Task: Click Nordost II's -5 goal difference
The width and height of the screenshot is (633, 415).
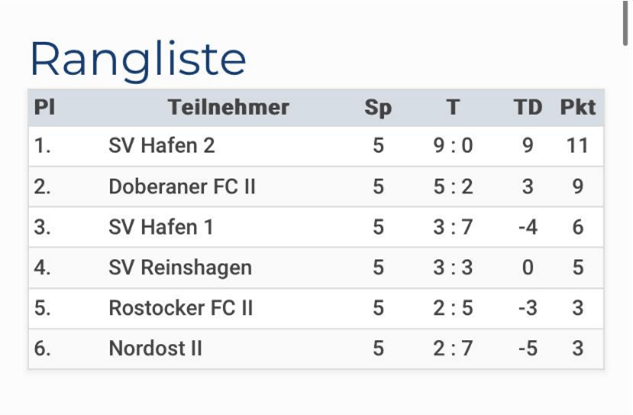Action: 528,348
